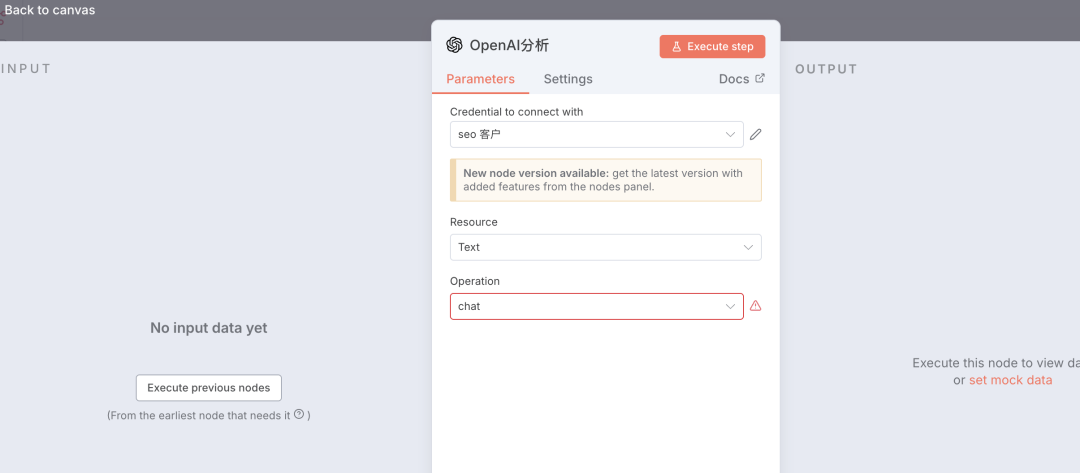1080x473 pixels.
Task: Click the New node version available notice
Action: coord(605,180)
